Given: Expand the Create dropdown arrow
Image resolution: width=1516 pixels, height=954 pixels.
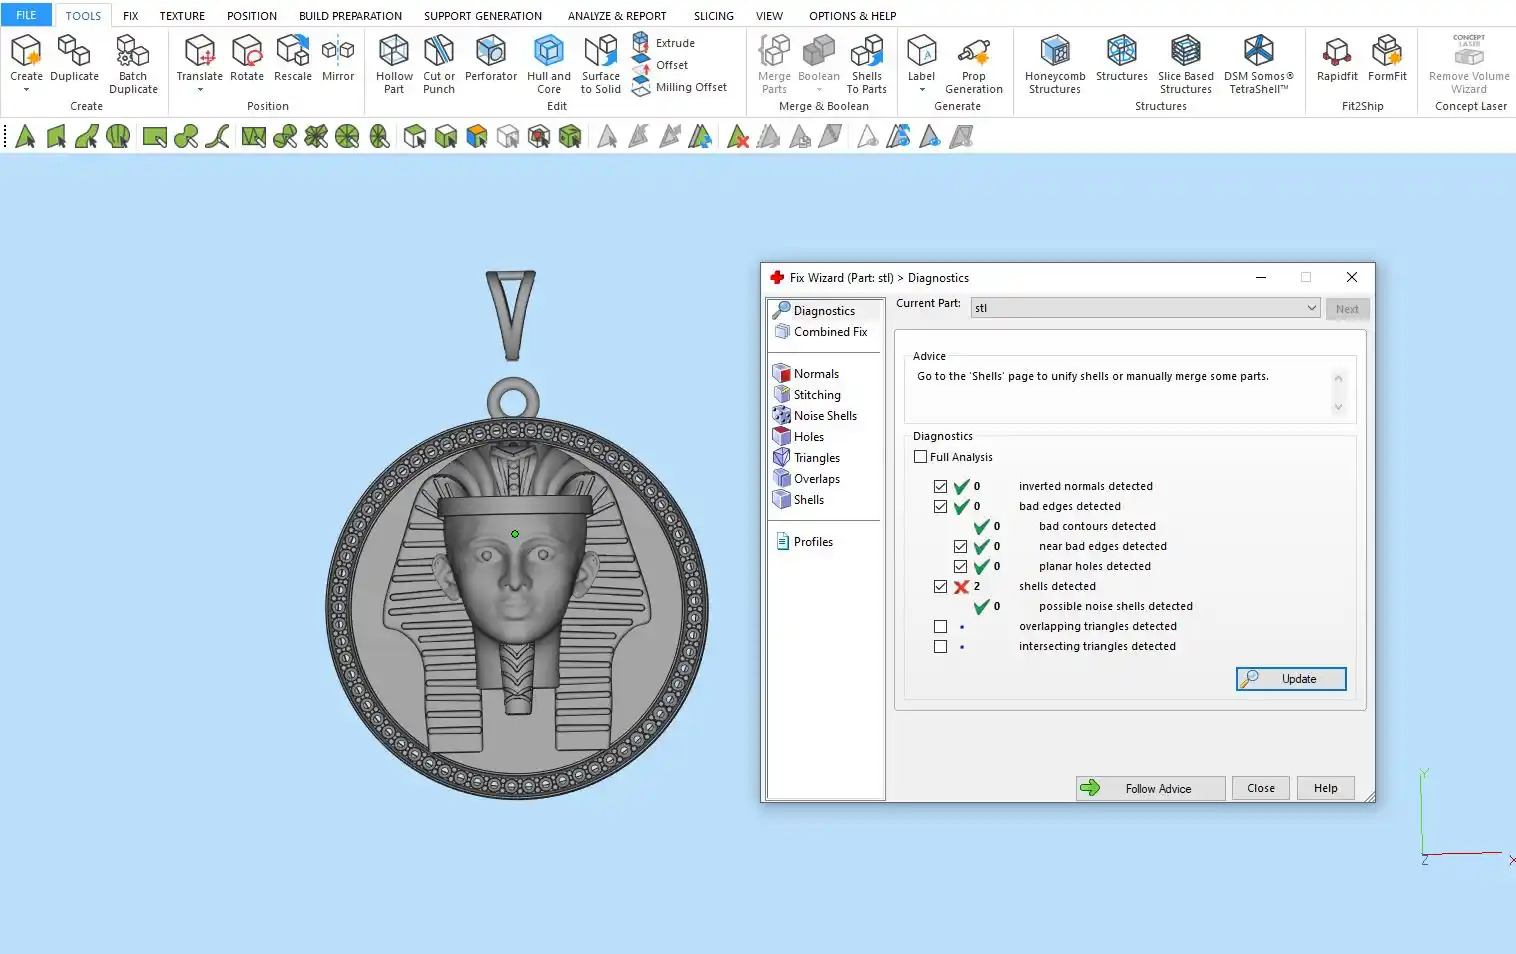Looking at the screenshot, I should pos(26,90).
